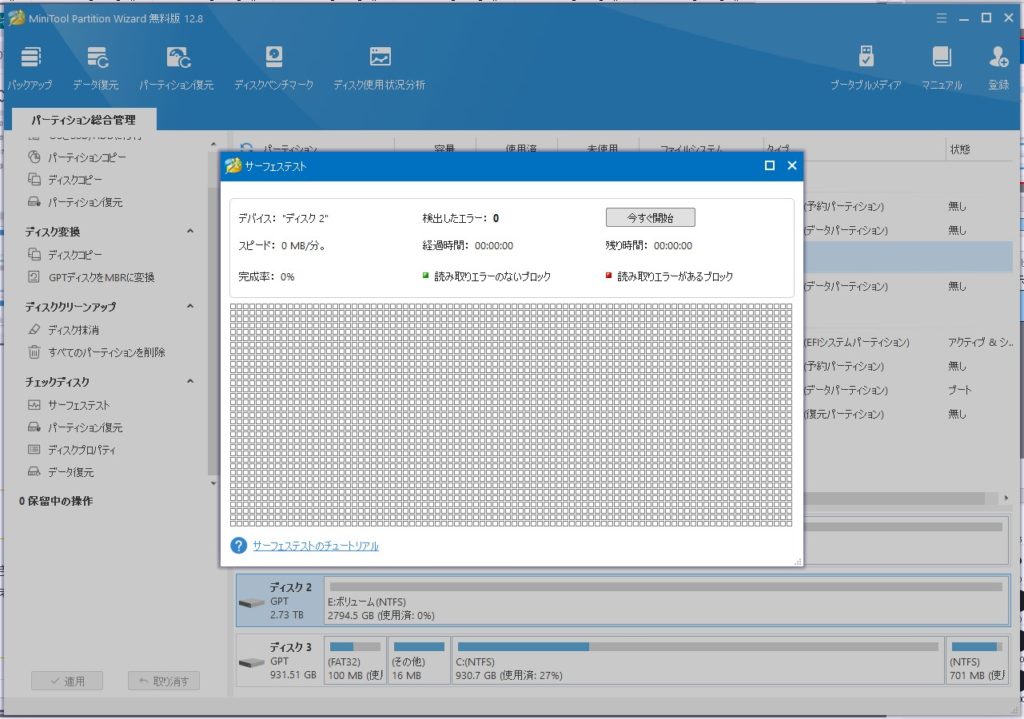Open データ復元 (Data Recovery) in the toolbar

96,60
